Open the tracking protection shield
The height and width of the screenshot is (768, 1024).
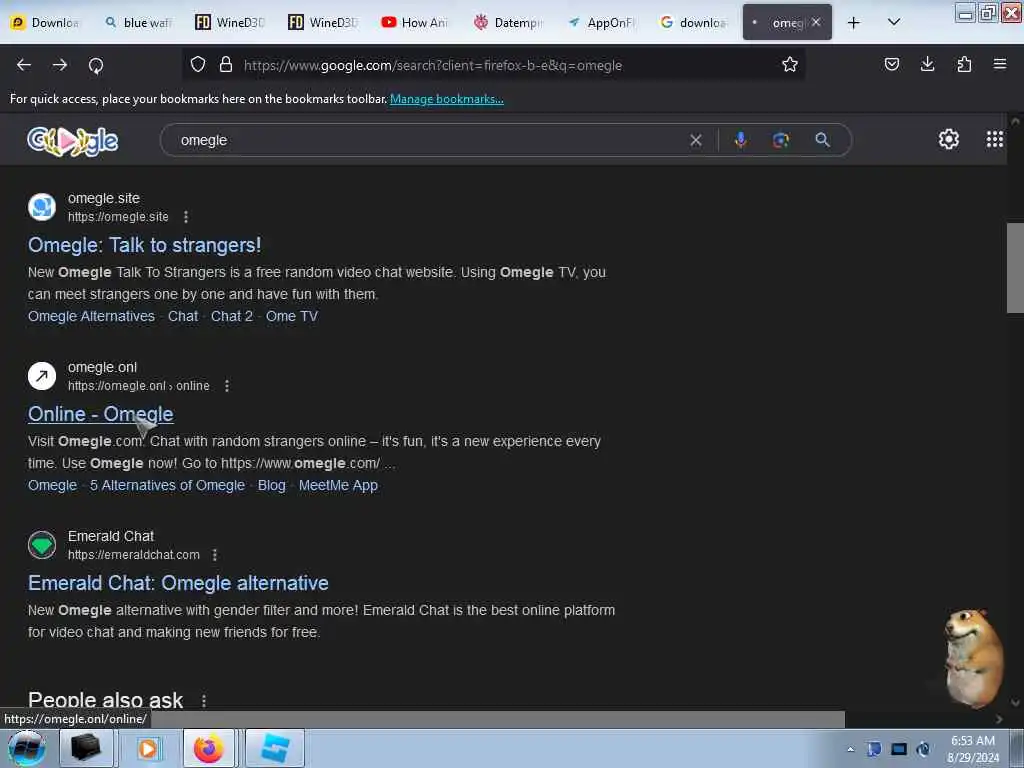click(198, 64)
